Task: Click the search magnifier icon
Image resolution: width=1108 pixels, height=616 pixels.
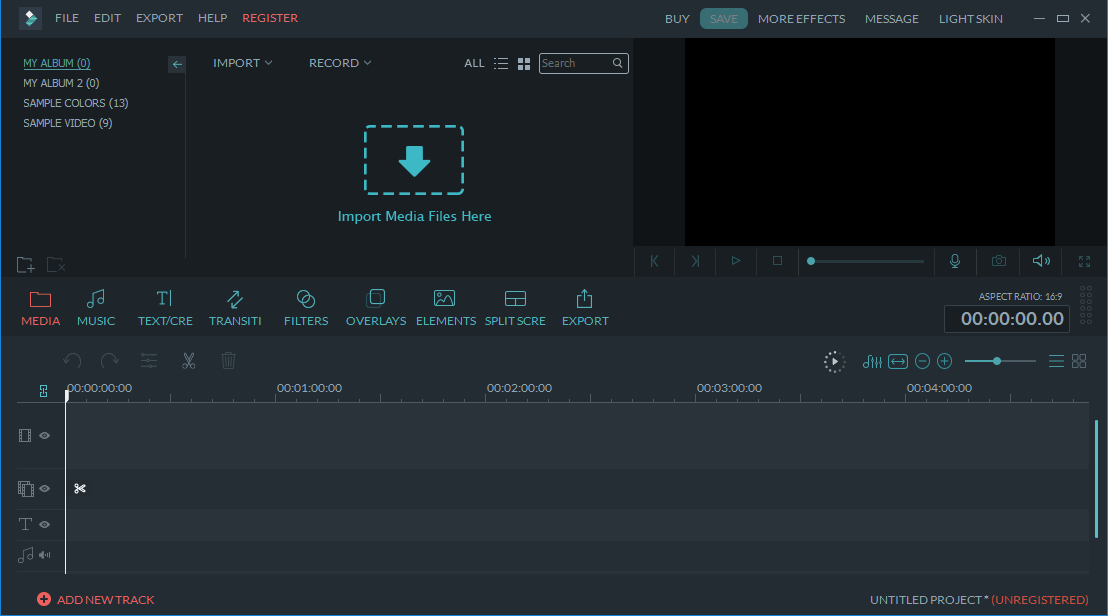Action: point(618,63)
